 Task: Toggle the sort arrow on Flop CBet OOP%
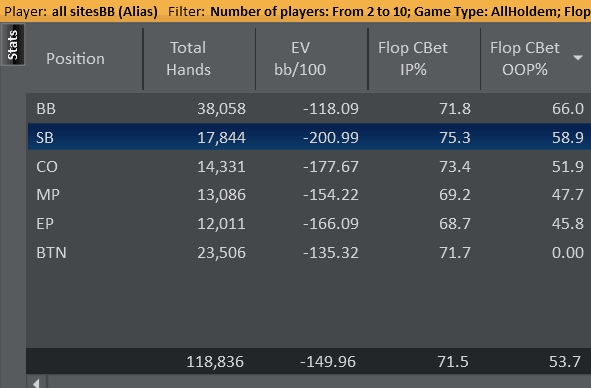point(578,58)
